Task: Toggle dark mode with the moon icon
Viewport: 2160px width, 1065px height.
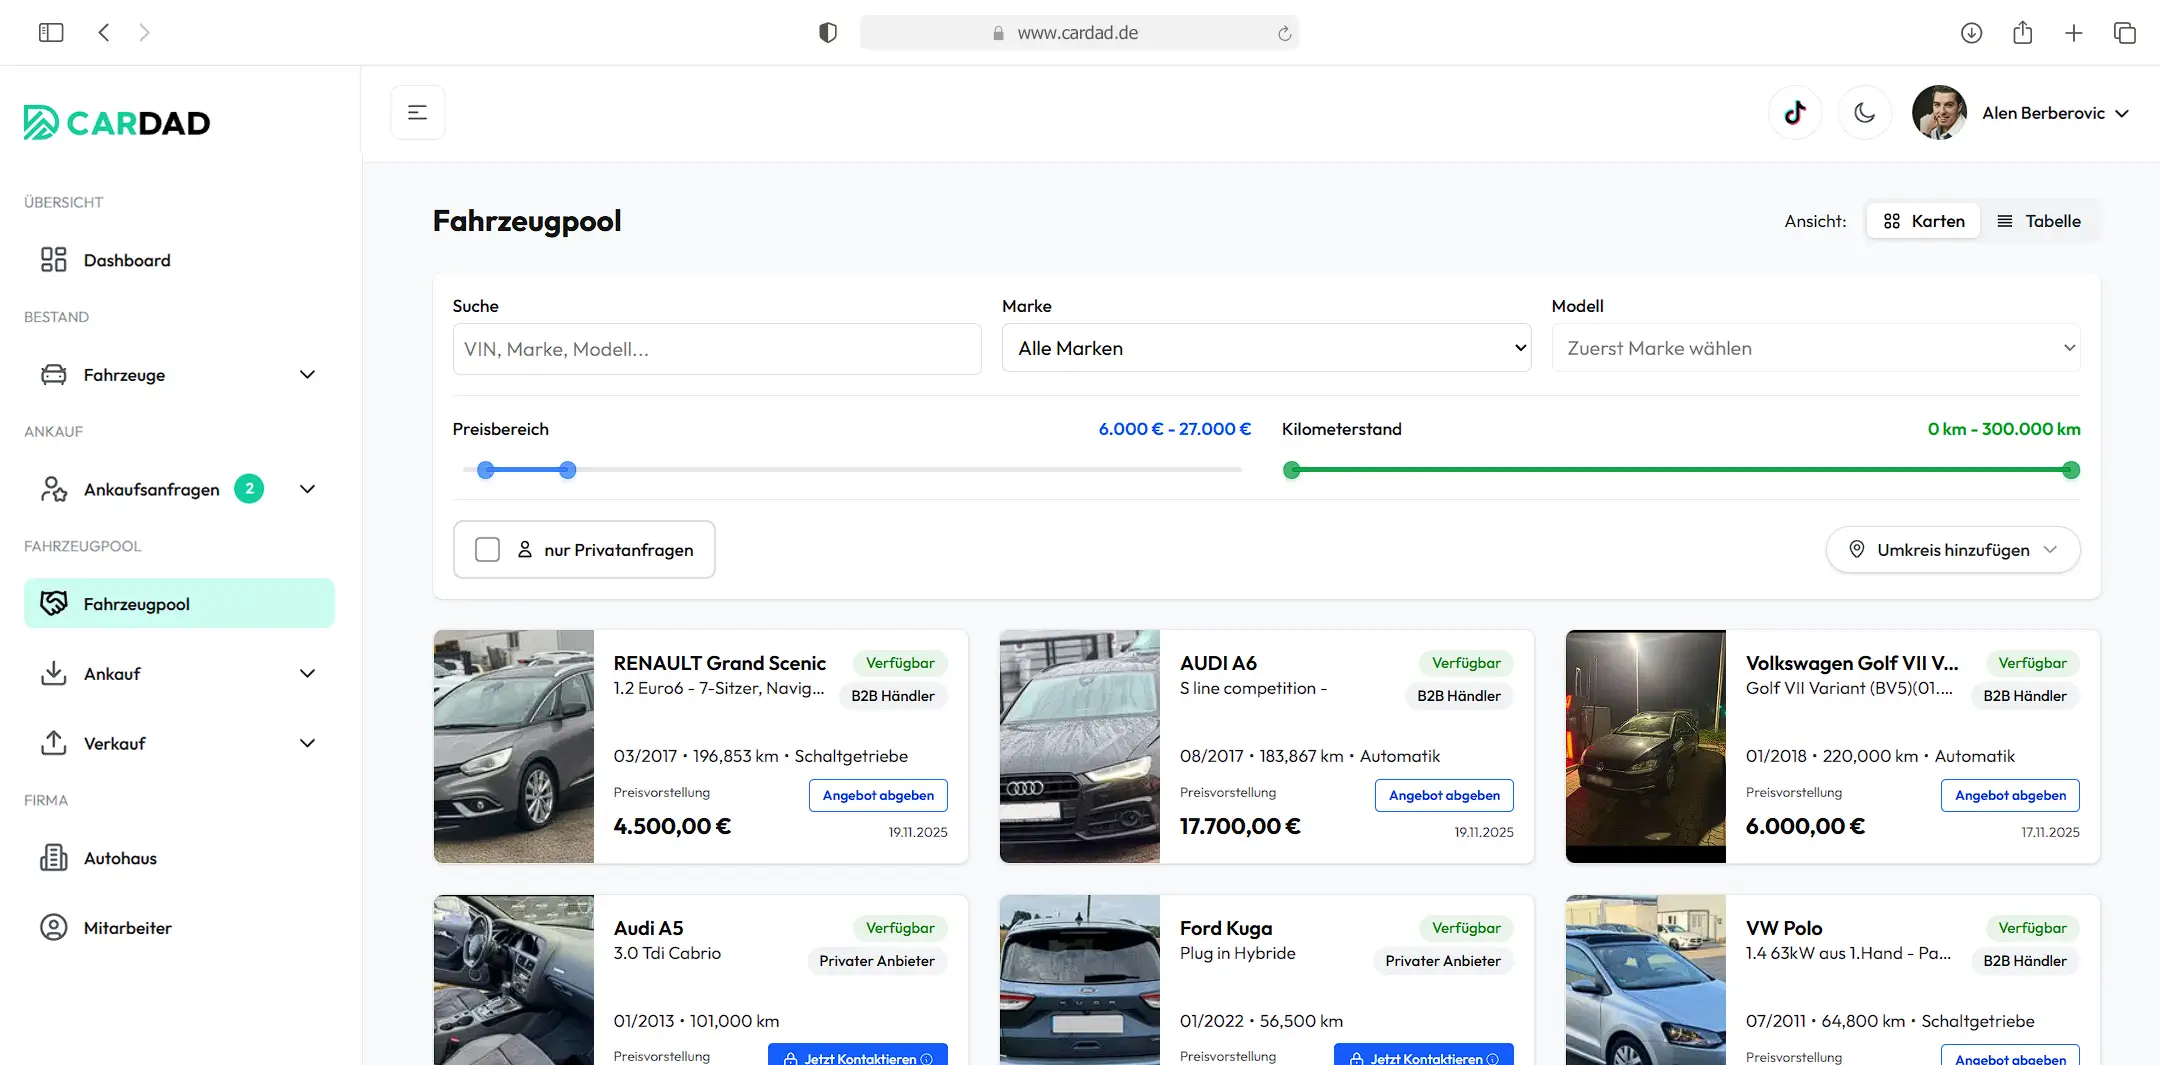Action: 1864,112
